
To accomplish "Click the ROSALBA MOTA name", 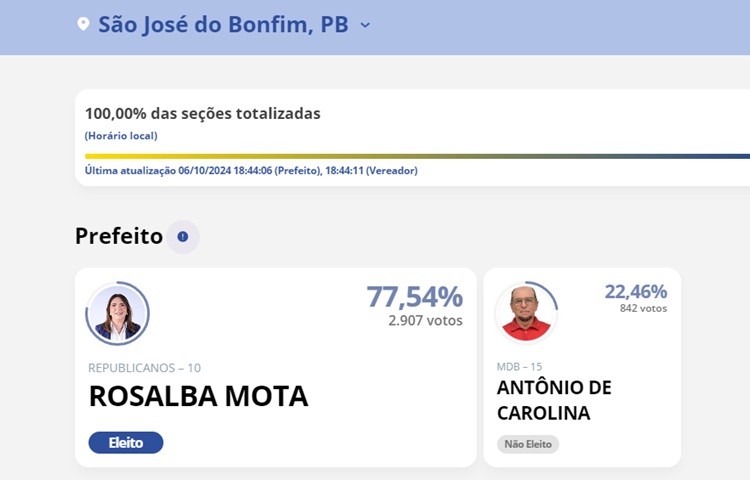I will (198, 396).
